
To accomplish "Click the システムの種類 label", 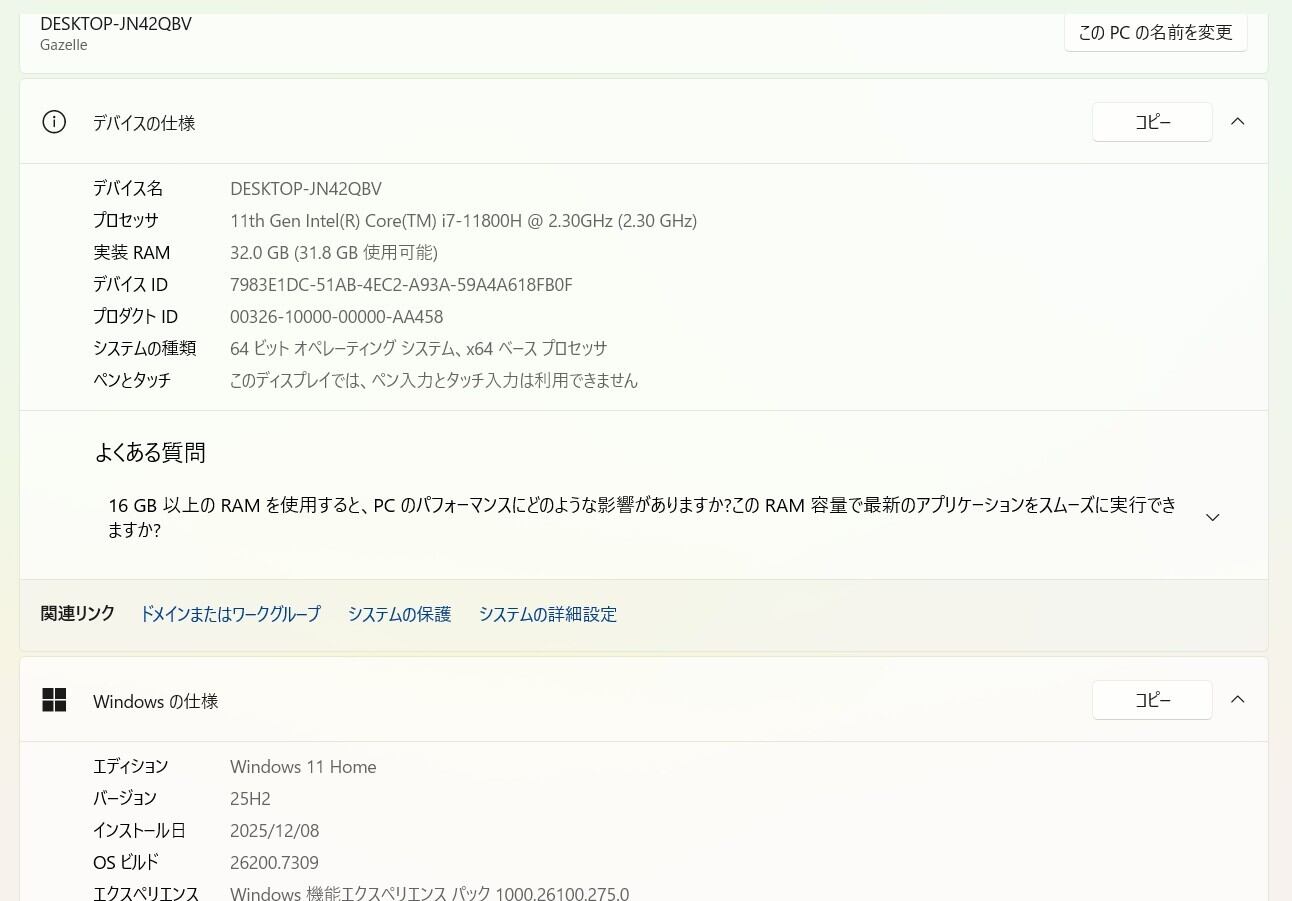I will coord(144,349).
